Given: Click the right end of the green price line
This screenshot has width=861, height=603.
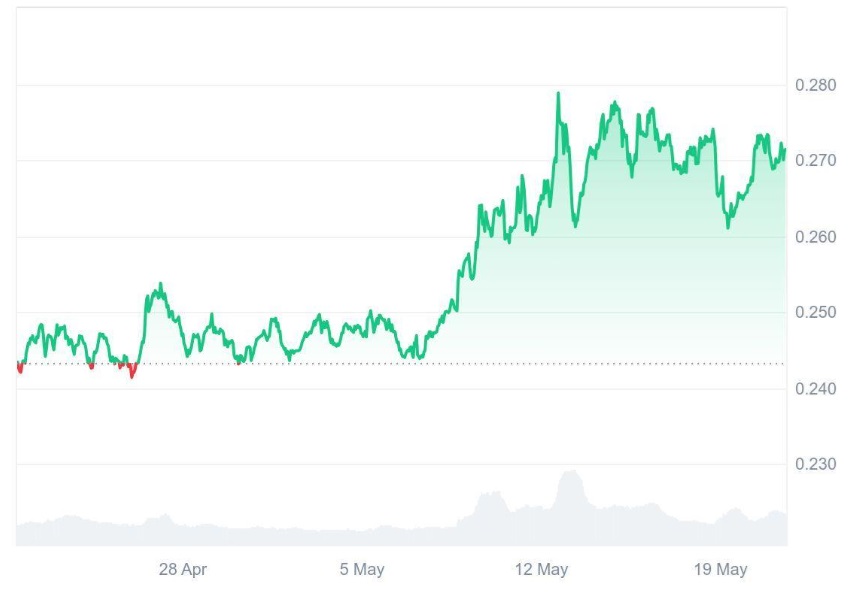Looking at the screenshot, I should pyautogui.click(x=785, y=150).
